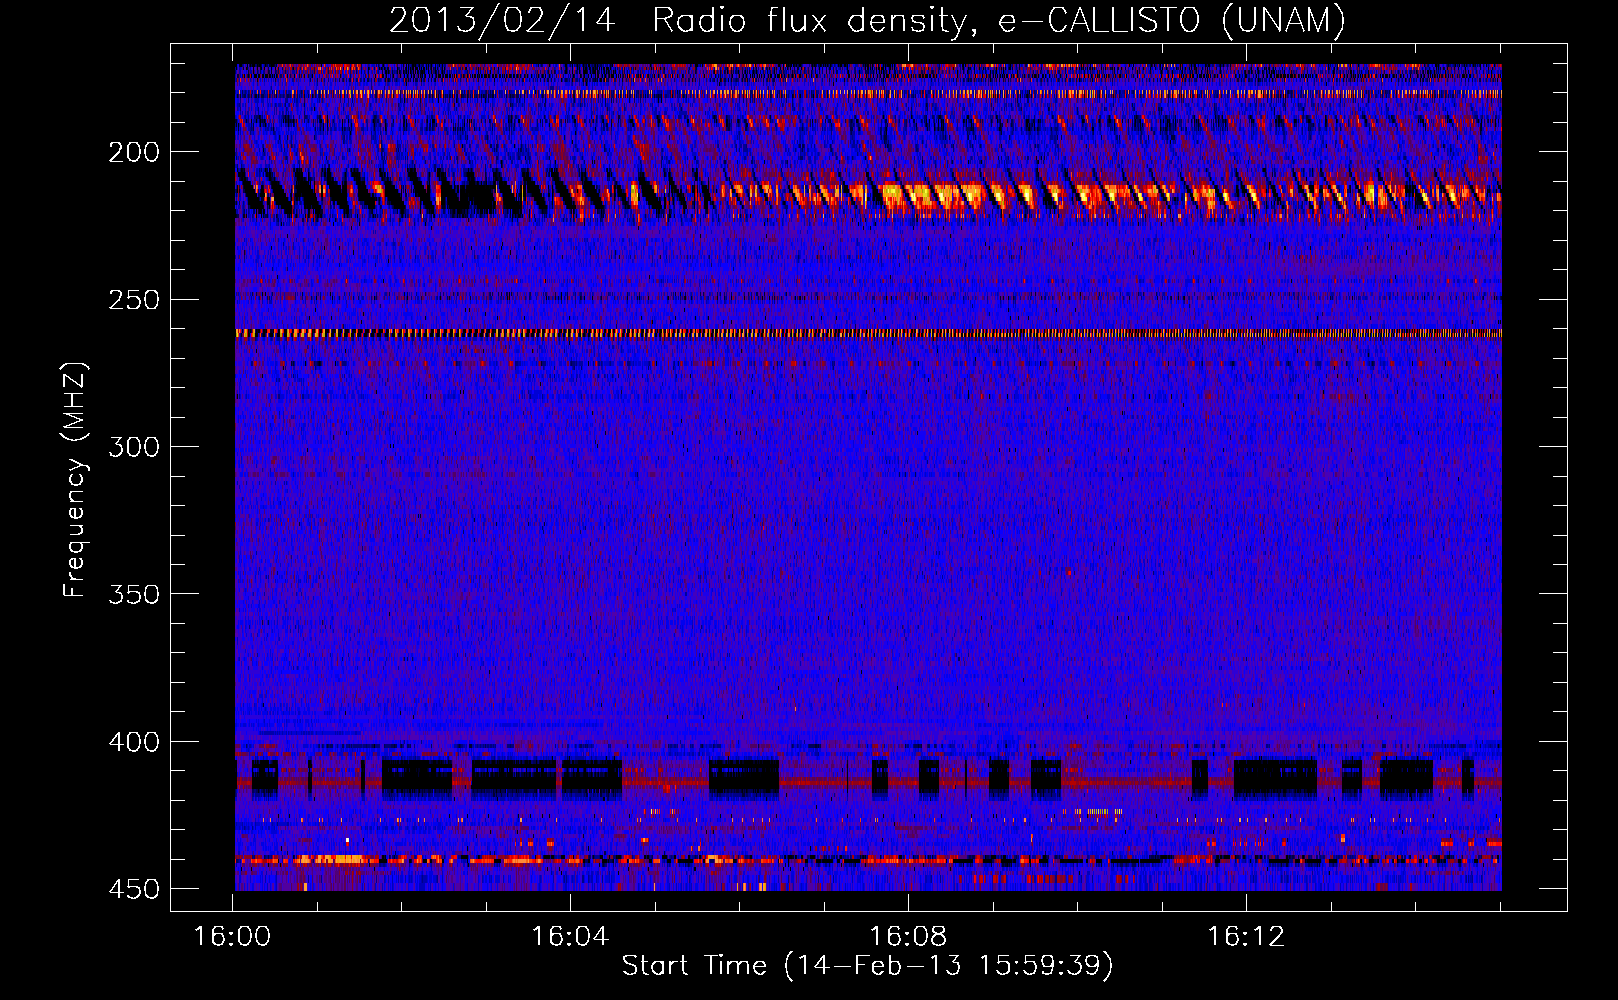Click the 16:04 time tick label
1618x1000 pixels.
[570, 936]
